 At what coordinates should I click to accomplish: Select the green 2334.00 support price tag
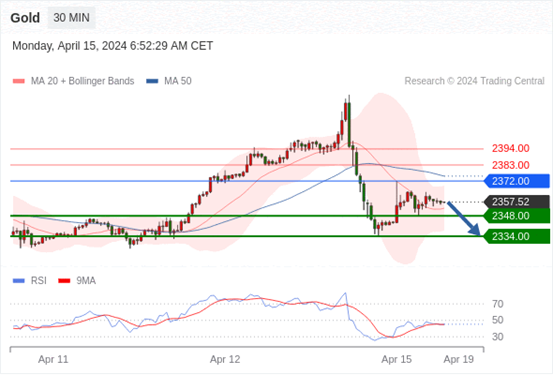click(x=517, y=236)
